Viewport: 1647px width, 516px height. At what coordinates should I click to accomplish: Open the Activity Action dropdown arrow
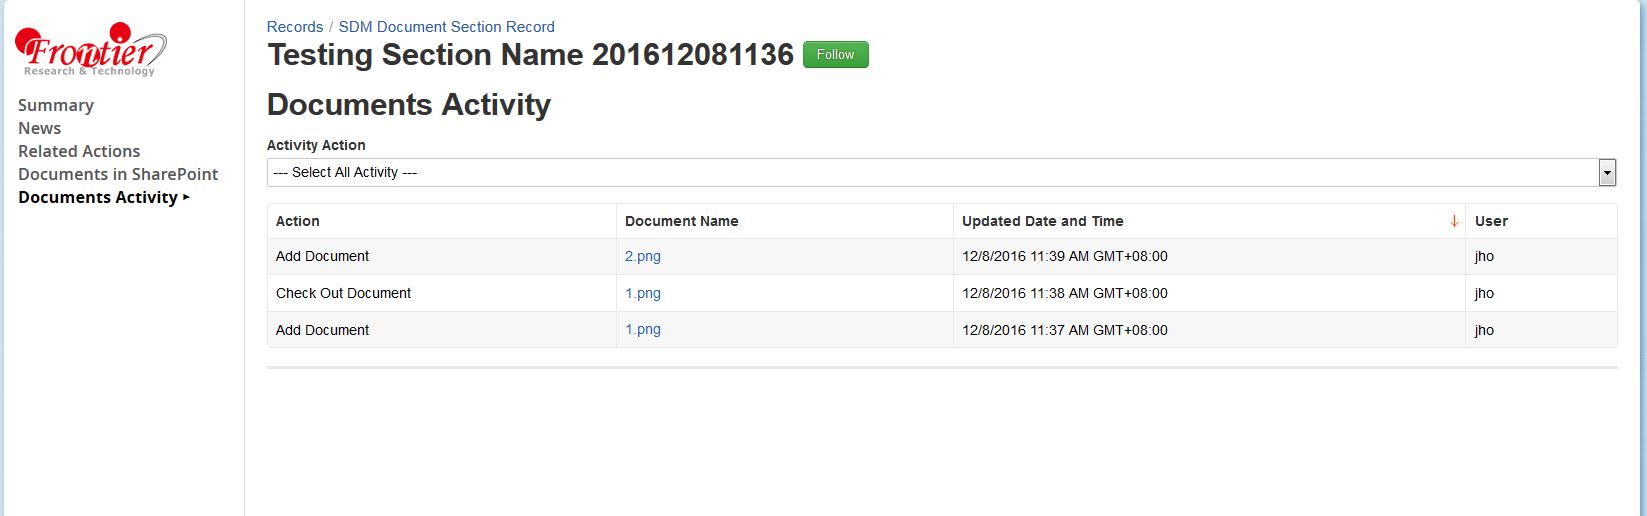pos(1607,173)
